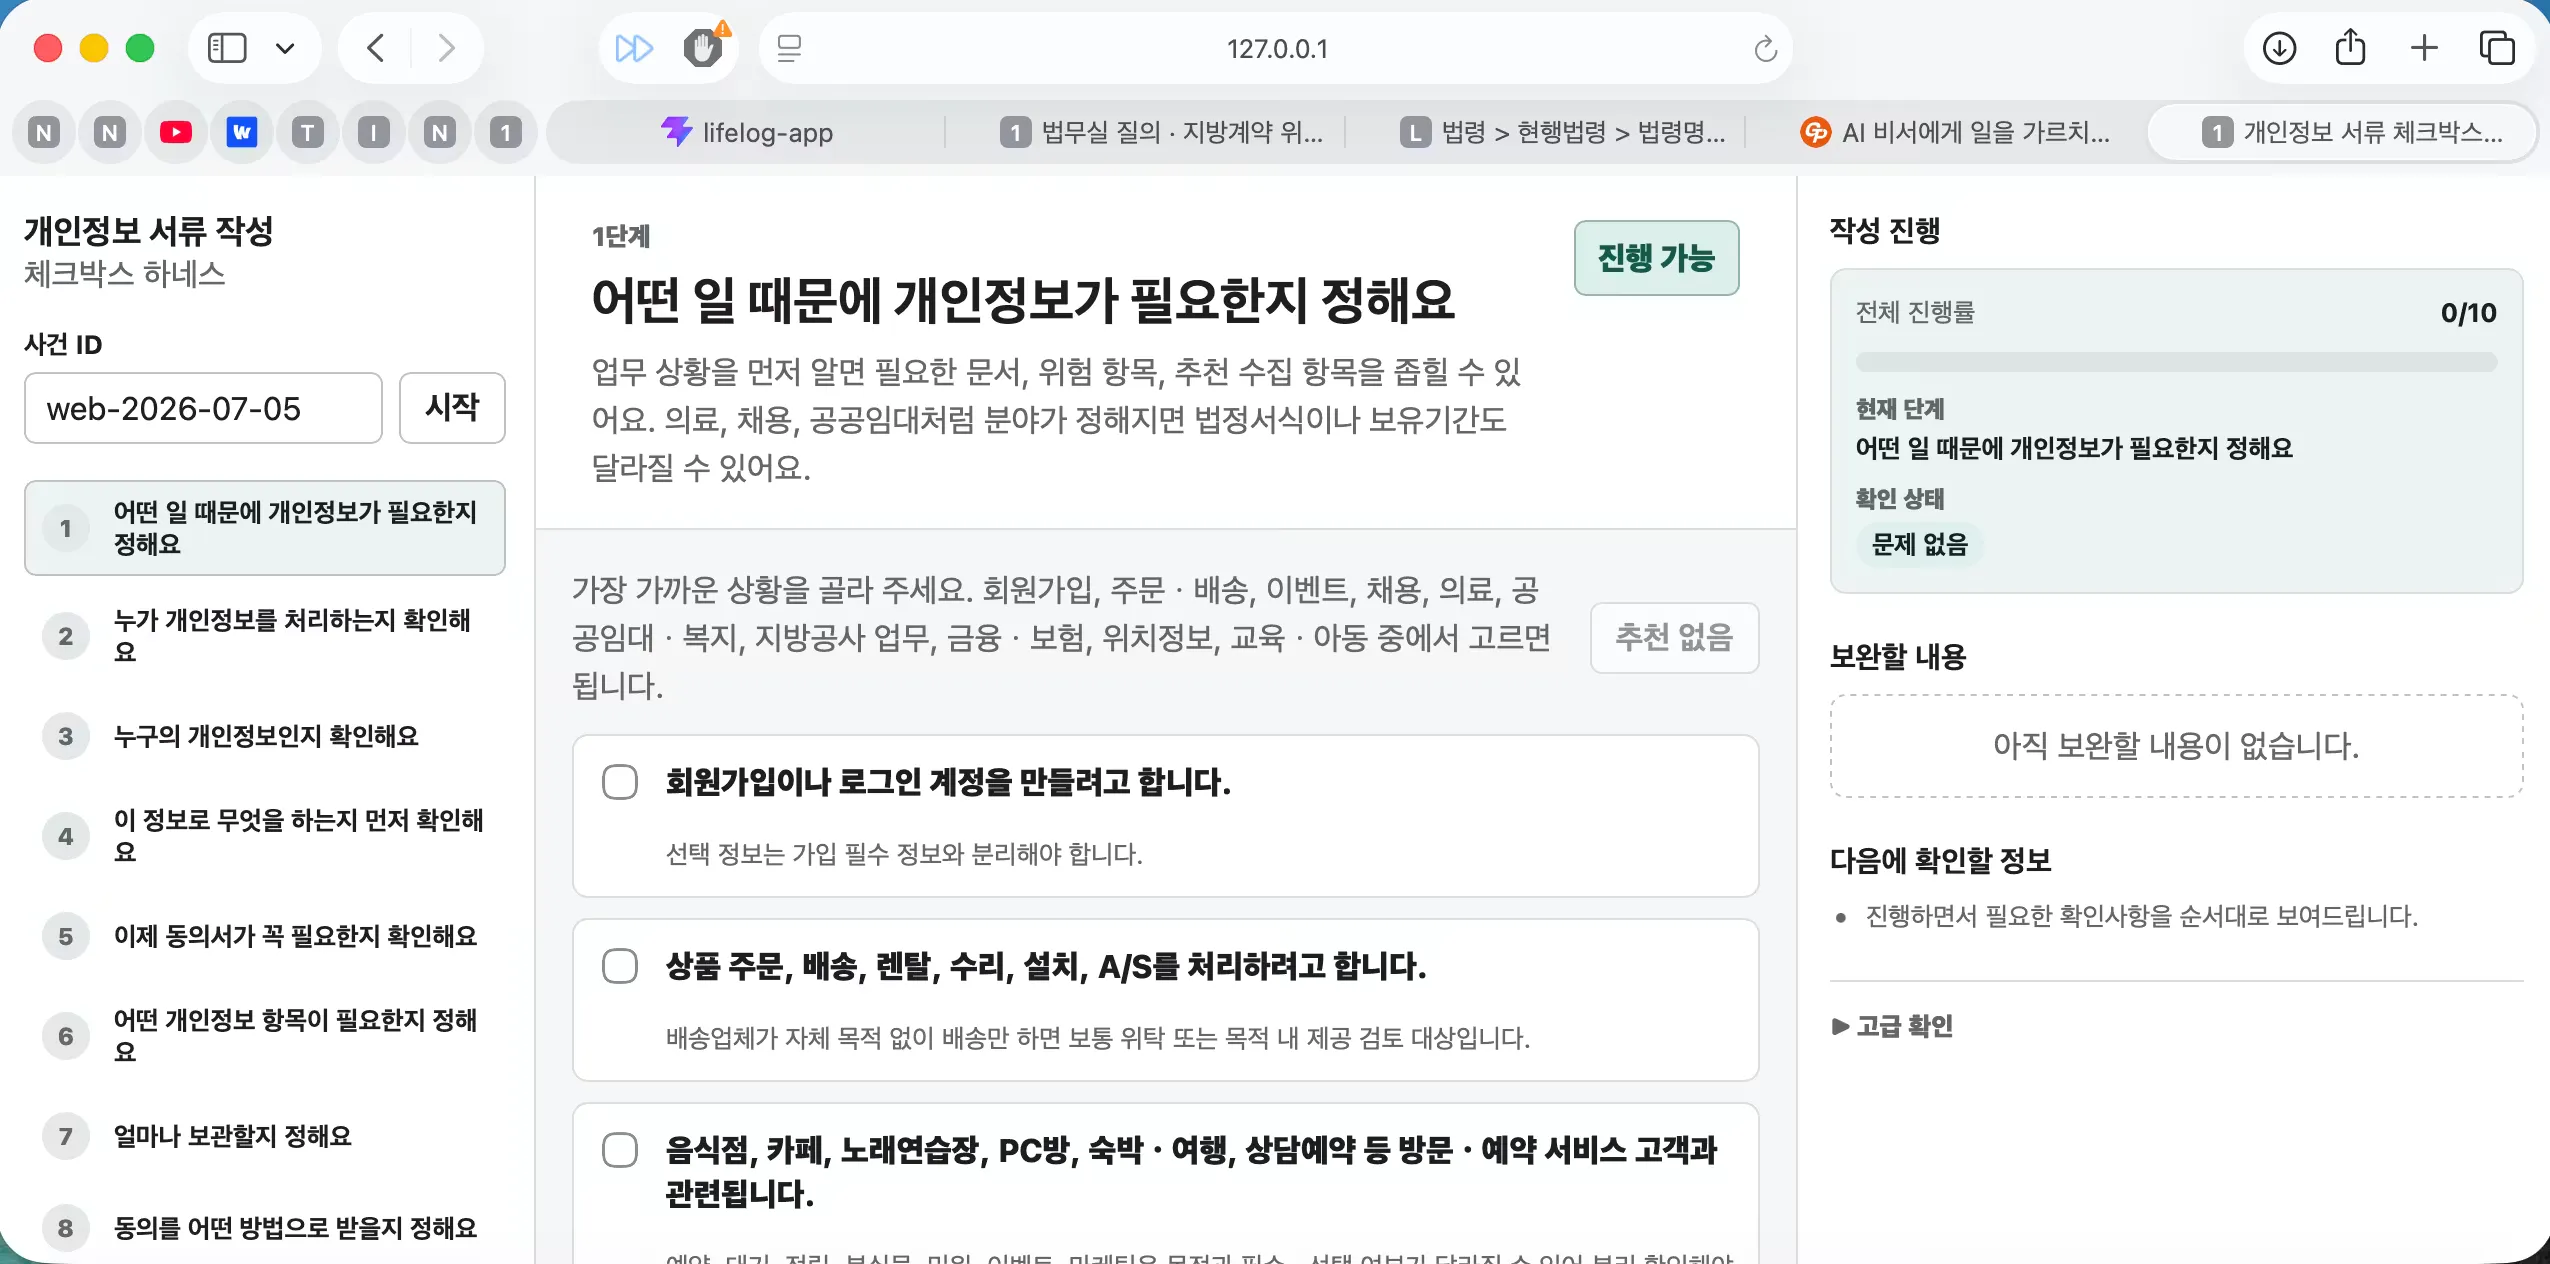This screenshot has width=2550, height=1264.
Task: Go forward with the right arrow
Action: pos(447,48)
